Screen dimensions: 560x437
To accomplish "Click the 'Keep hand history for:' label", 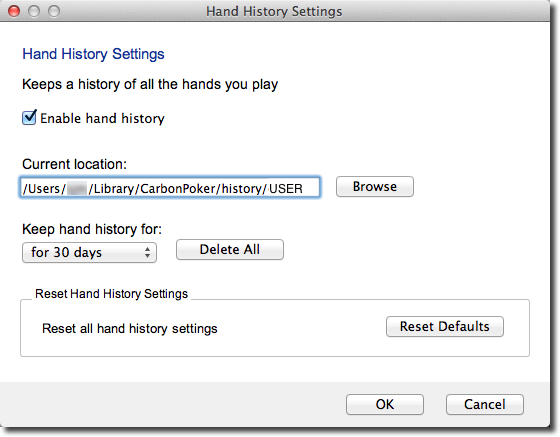I will (92, 229).
